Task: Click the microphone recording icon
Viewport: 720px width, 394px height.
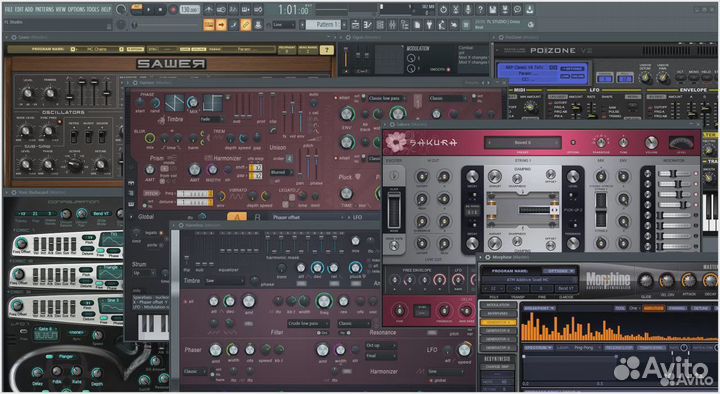Action: [x=467, y=9]
